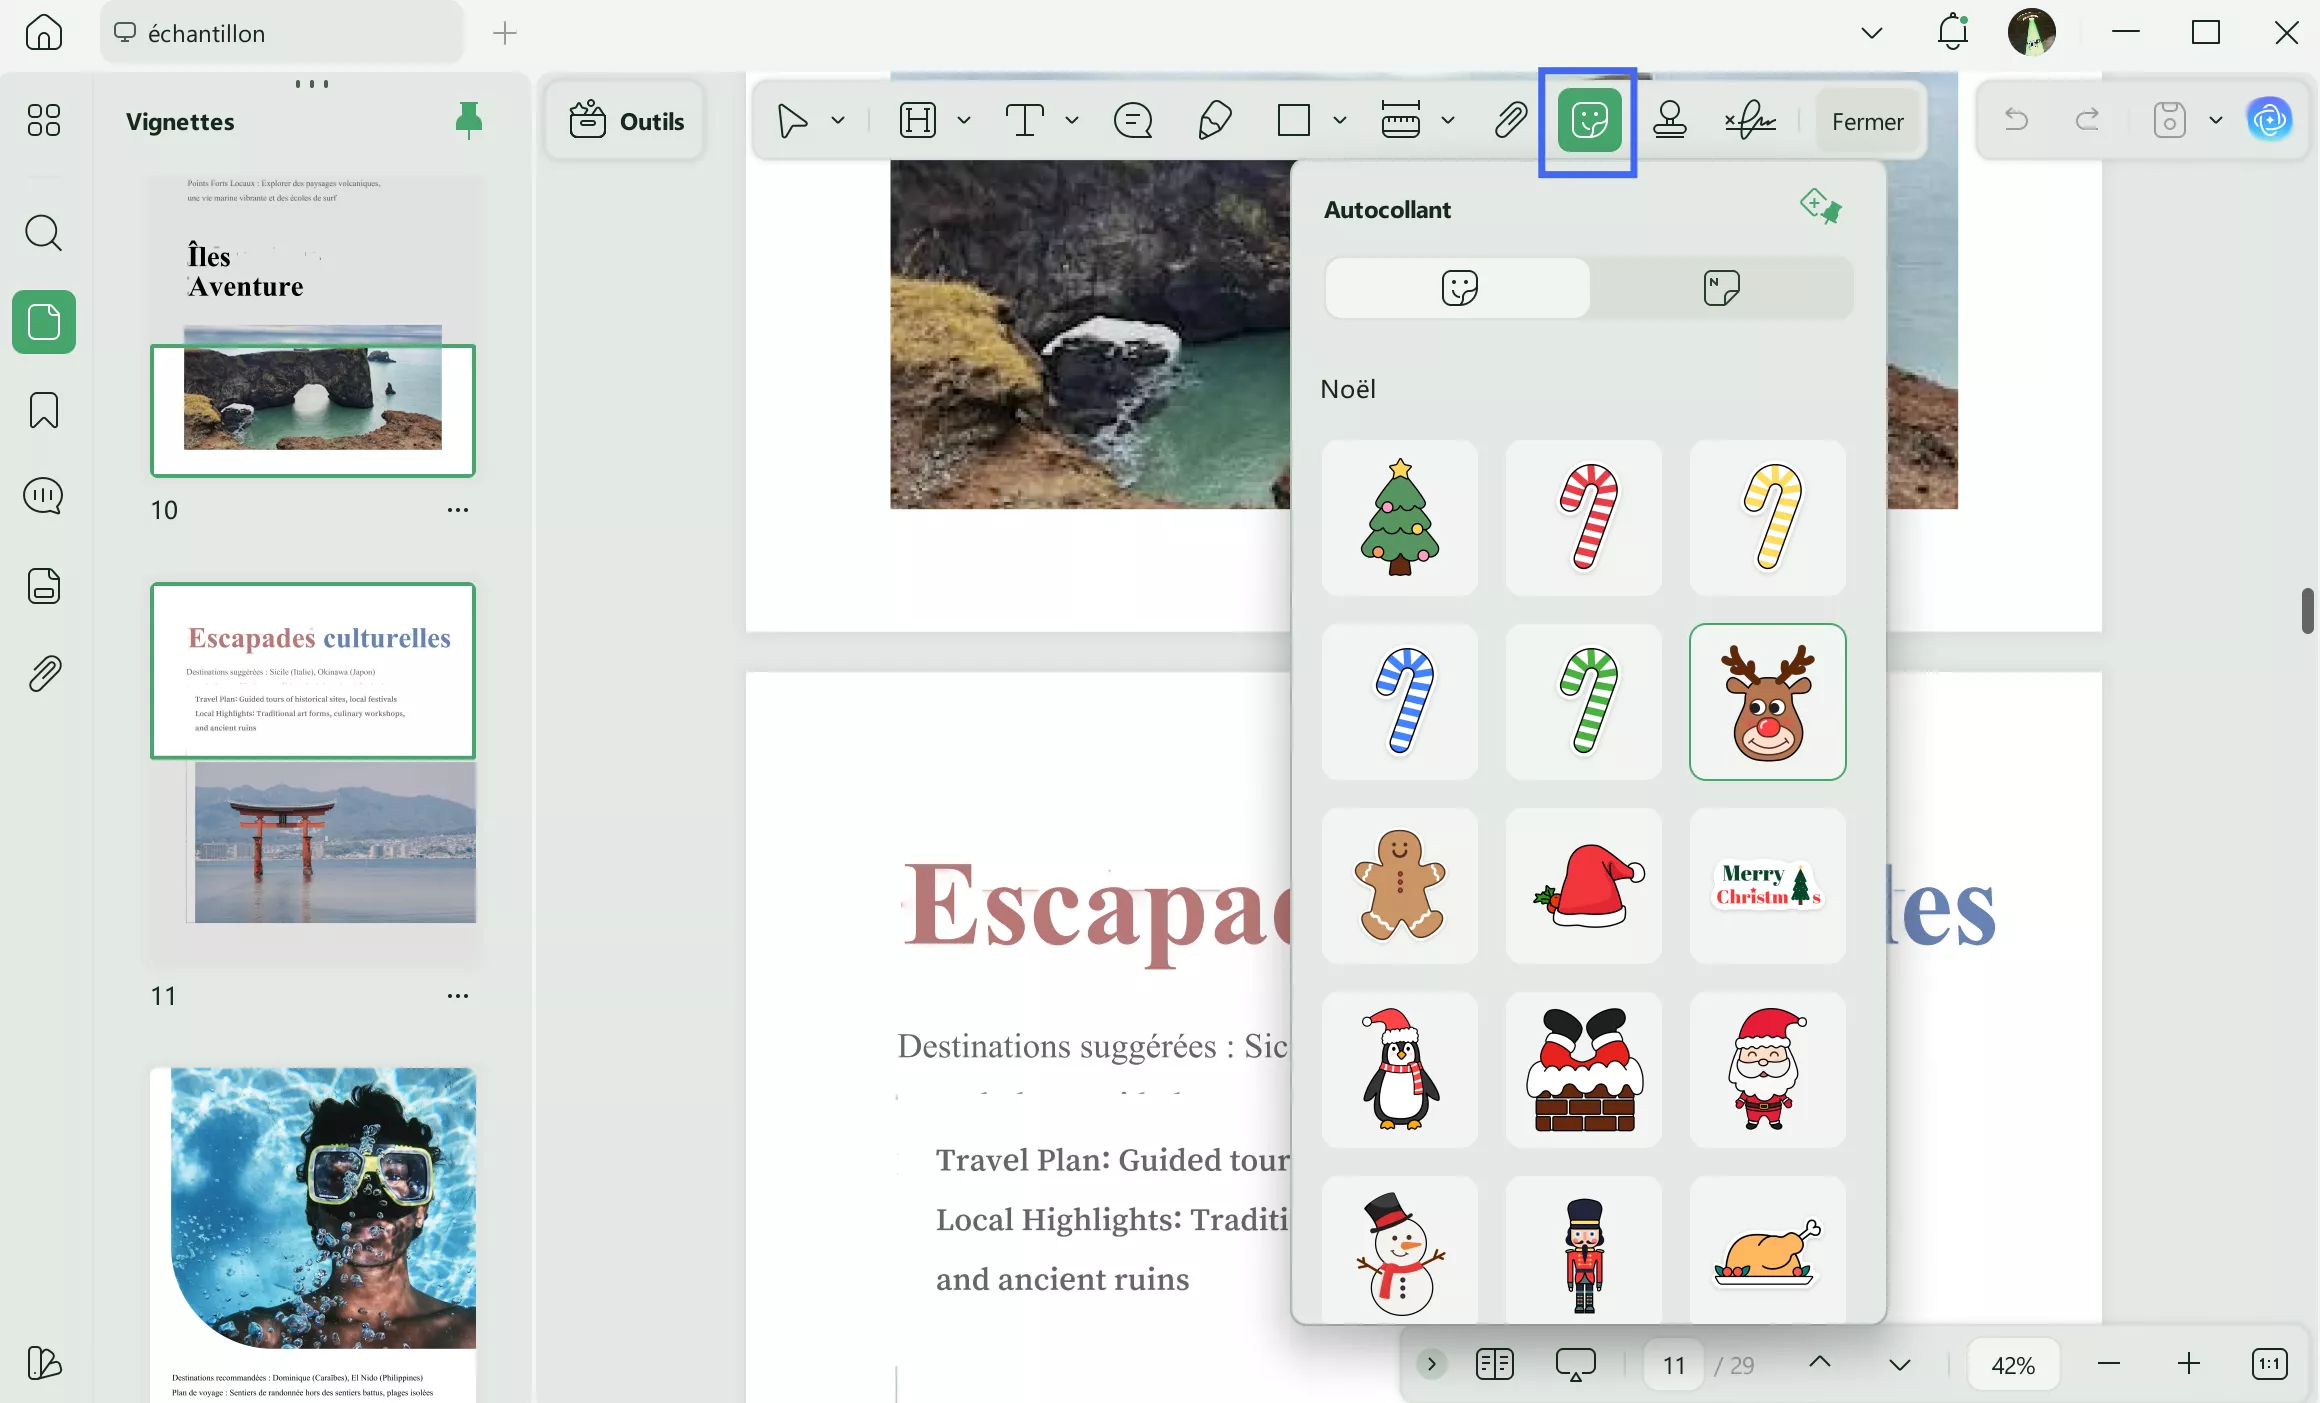
Task: Switch to the sticky note sticker tab
Action: [1720, 288]
